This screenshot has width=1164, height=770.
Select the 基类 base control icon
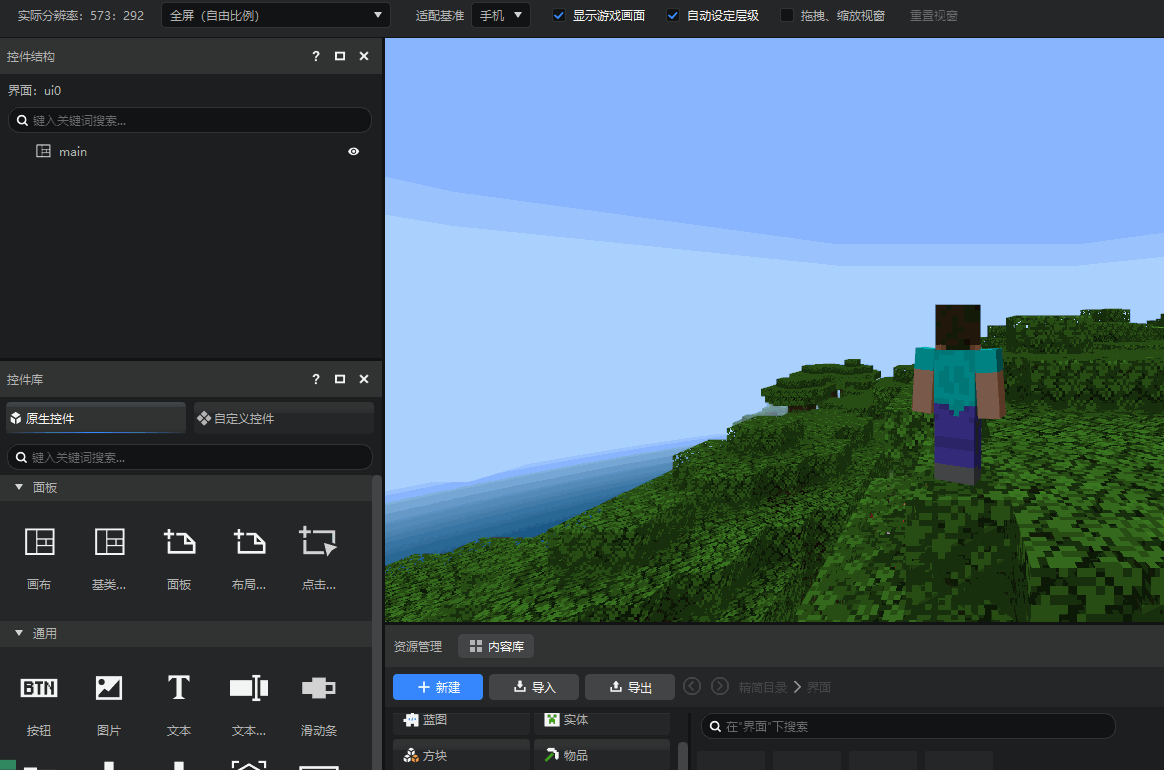tap(109, 542)
